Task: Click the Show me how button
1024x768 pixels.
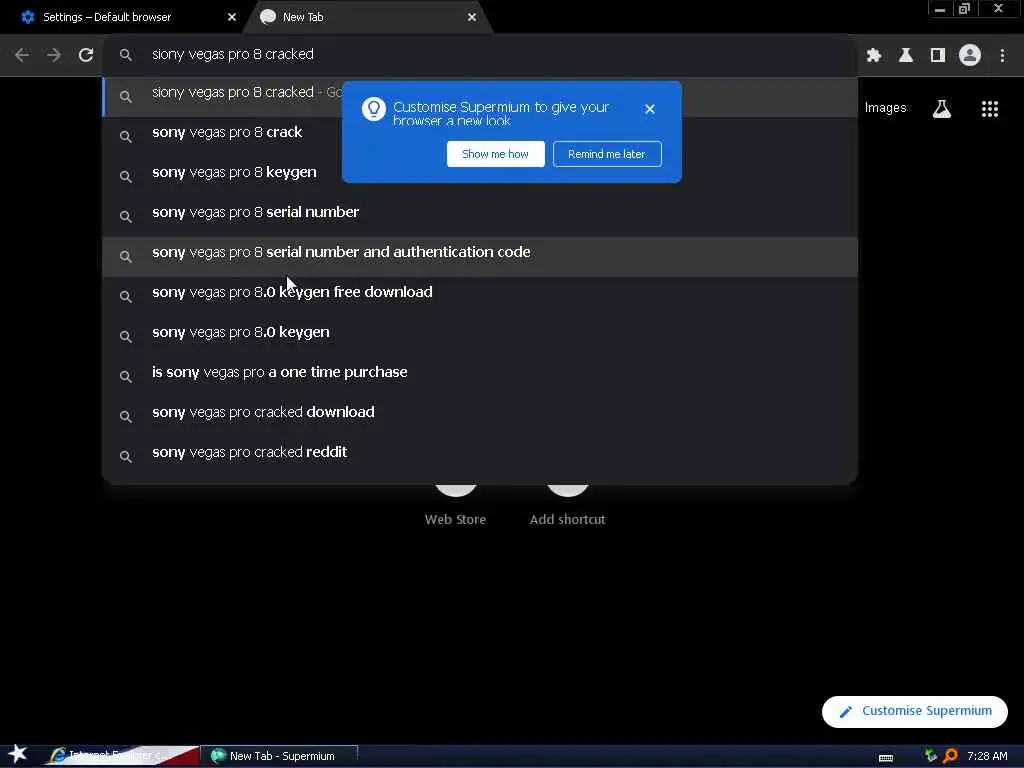Action: coord(496,154)
